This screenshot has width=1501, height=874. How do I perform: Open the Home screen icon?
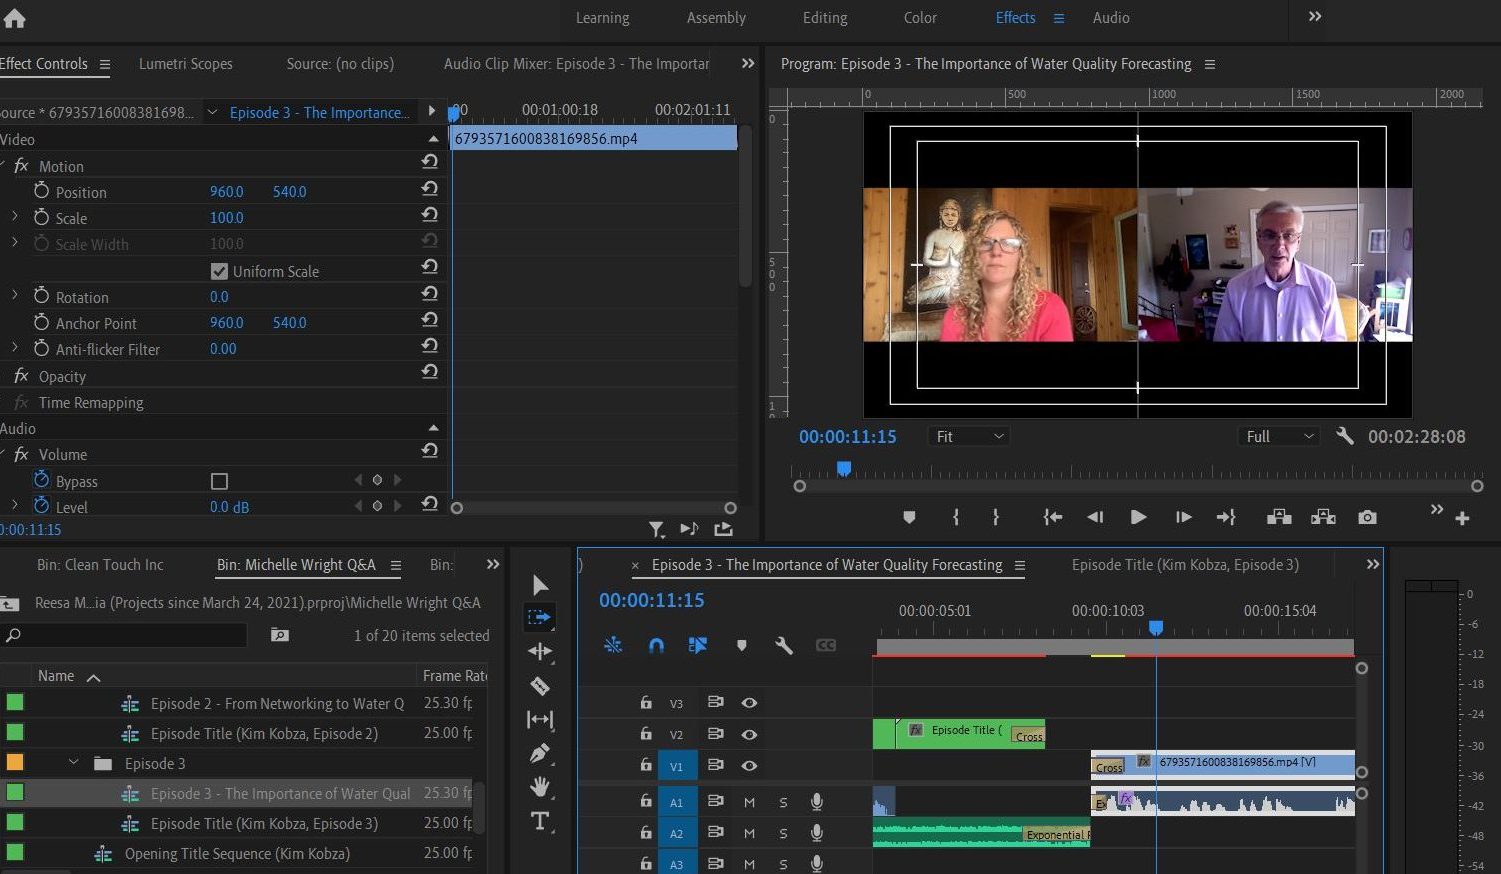coord(15,18)
